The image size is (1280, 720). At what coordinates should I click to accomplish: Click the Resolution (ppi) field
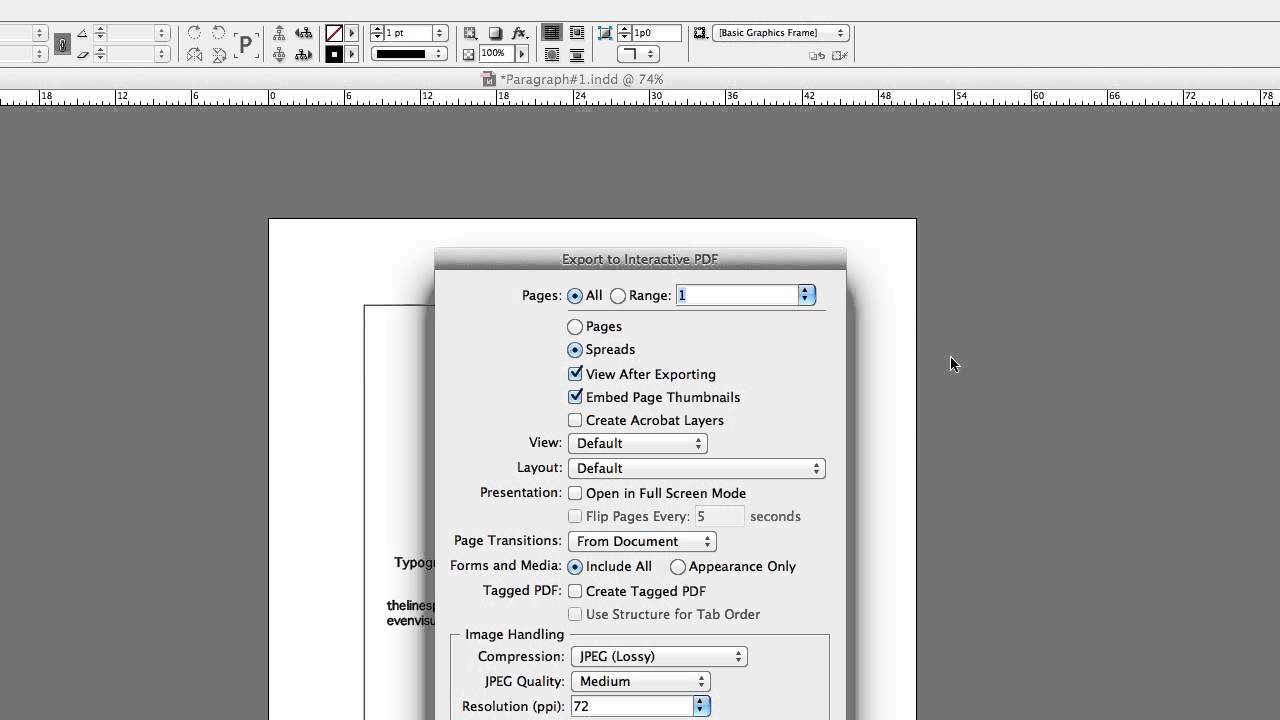click(x=632, y=706)
